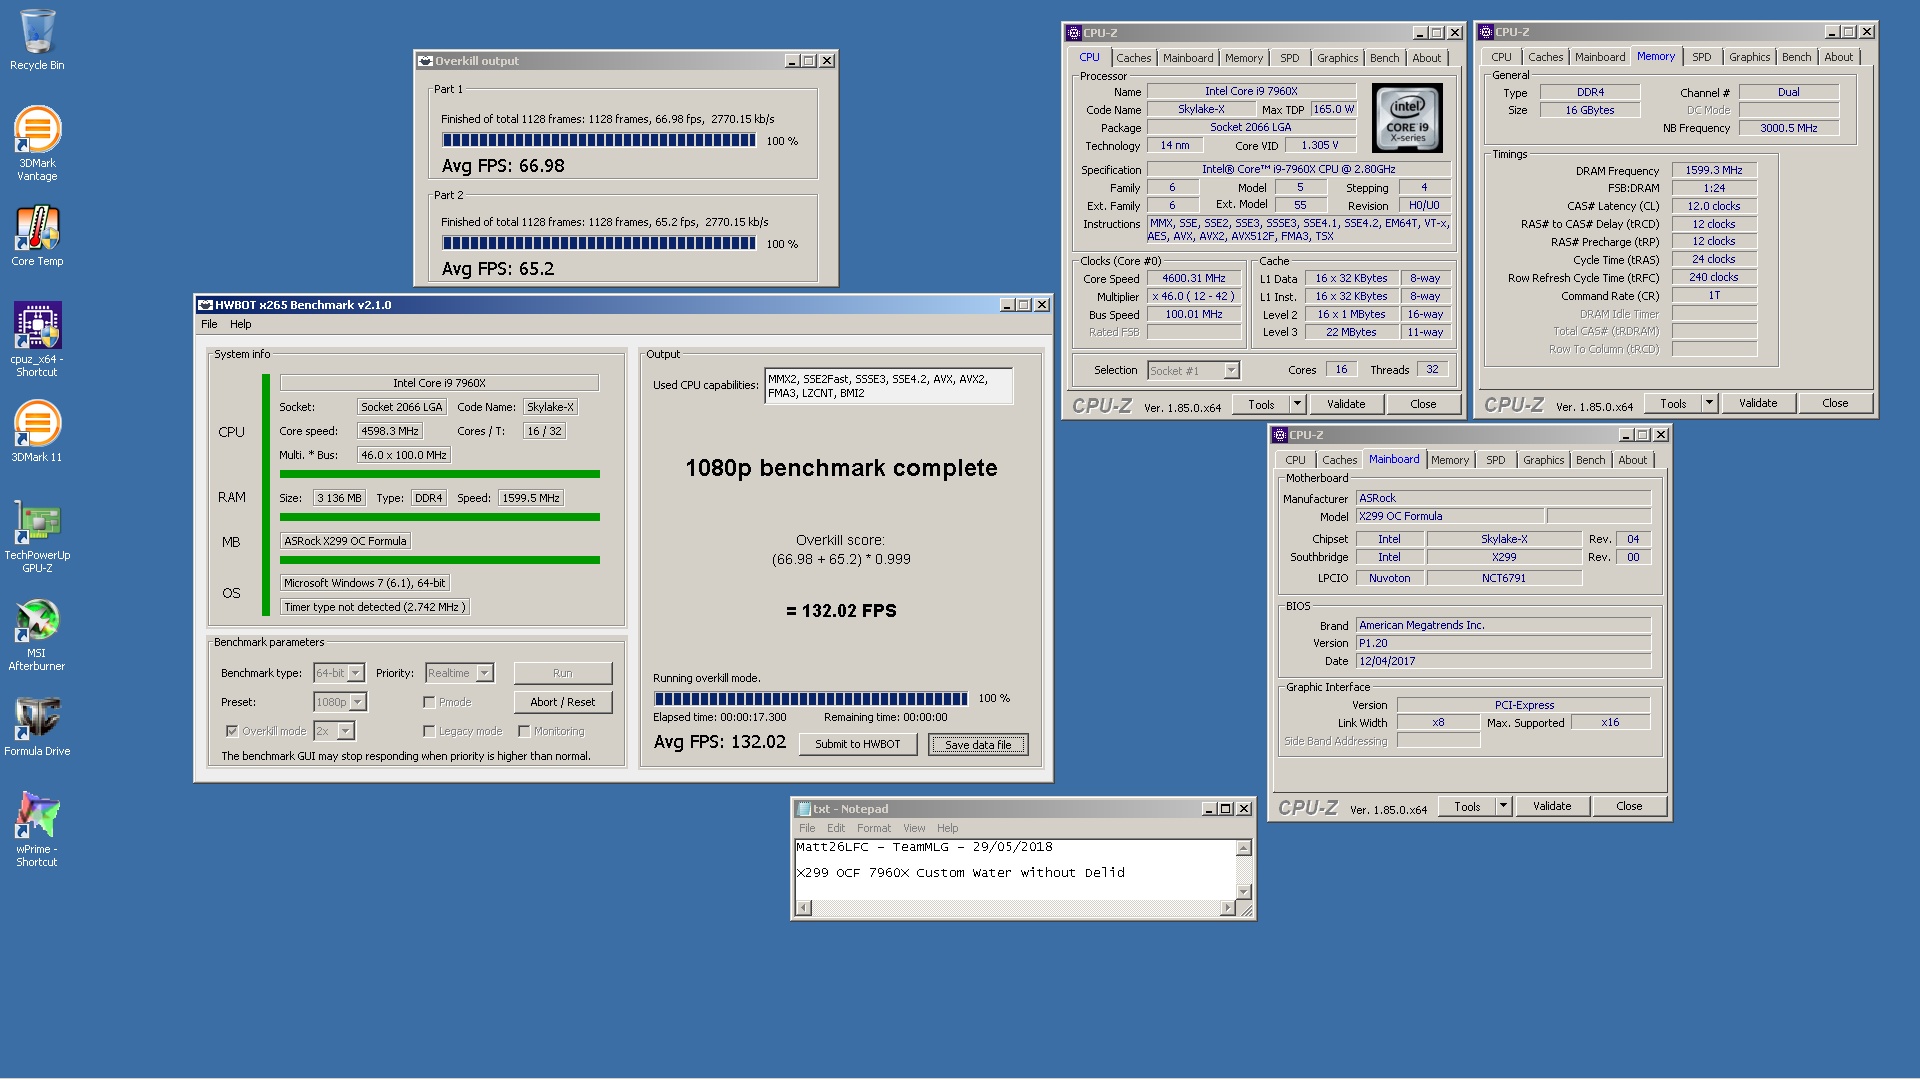Click CPU-Z CPU window title icon

(1073, 33)
